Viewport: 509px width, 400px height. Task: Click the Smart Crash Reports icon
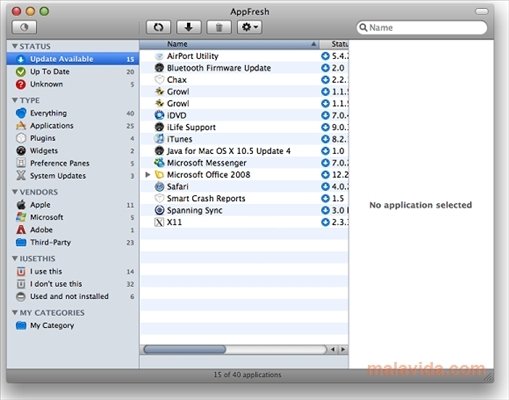pos(159,198)
